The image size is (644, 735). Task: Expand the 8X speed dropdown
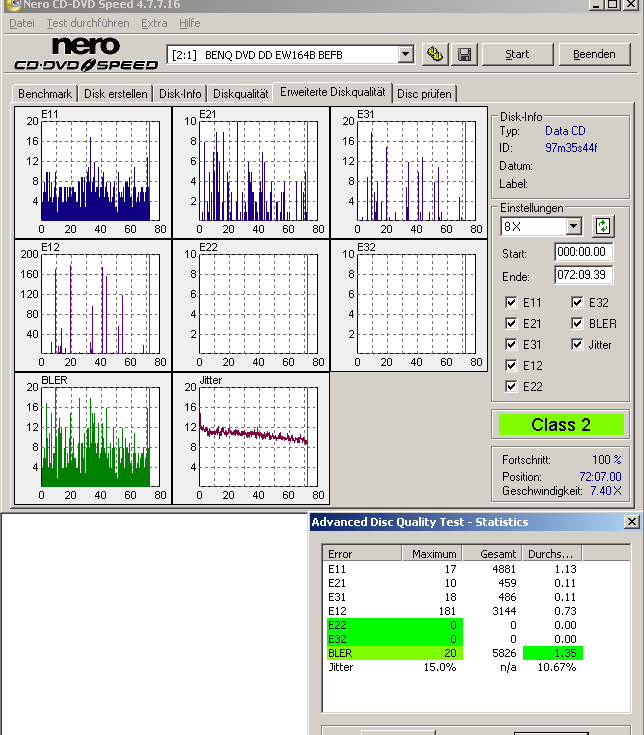tap(575, 226)
